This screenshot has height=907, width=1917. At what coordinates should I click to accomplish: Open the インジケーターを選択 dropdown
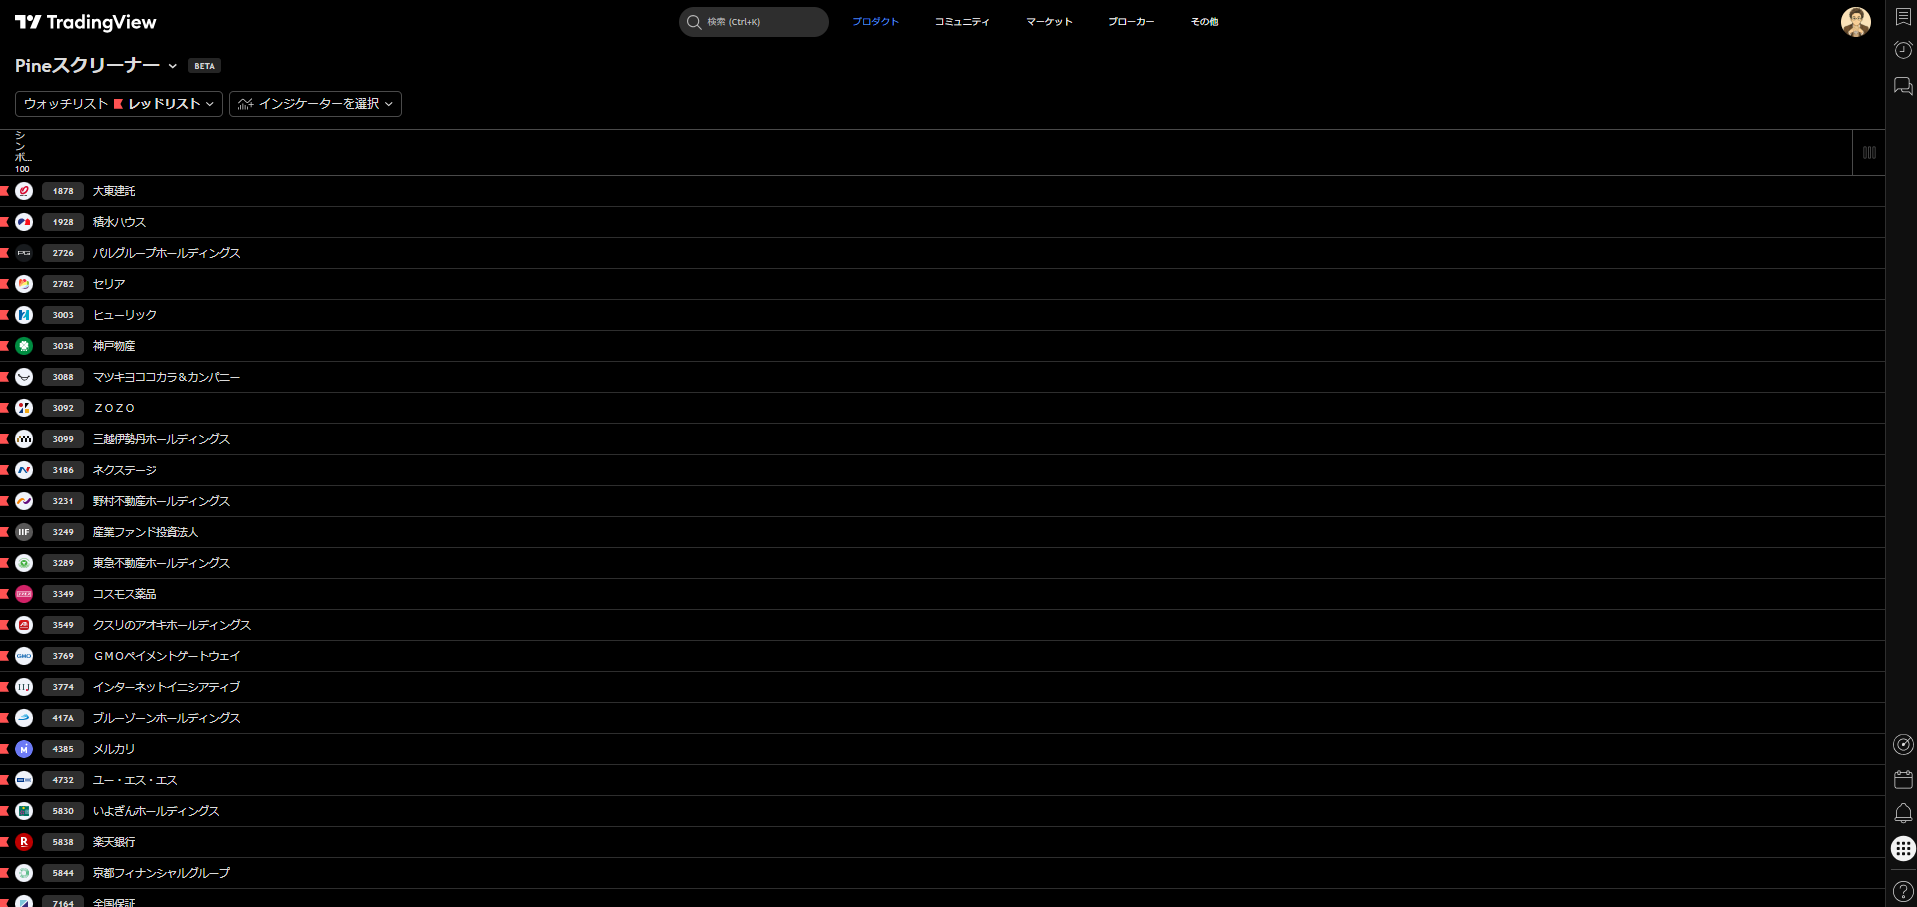[x=315, y=104]
